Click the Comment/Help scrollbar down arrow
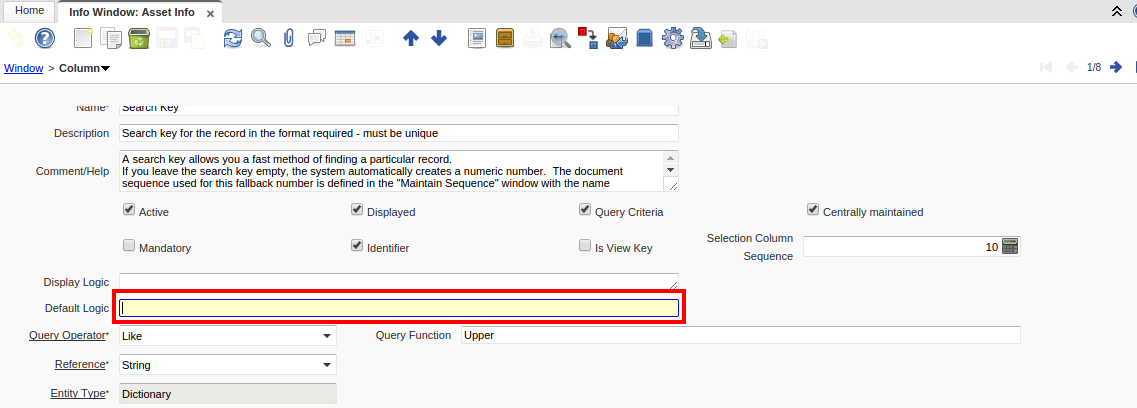Screen dimensions: 1137x408 click(x=671, y=170)
